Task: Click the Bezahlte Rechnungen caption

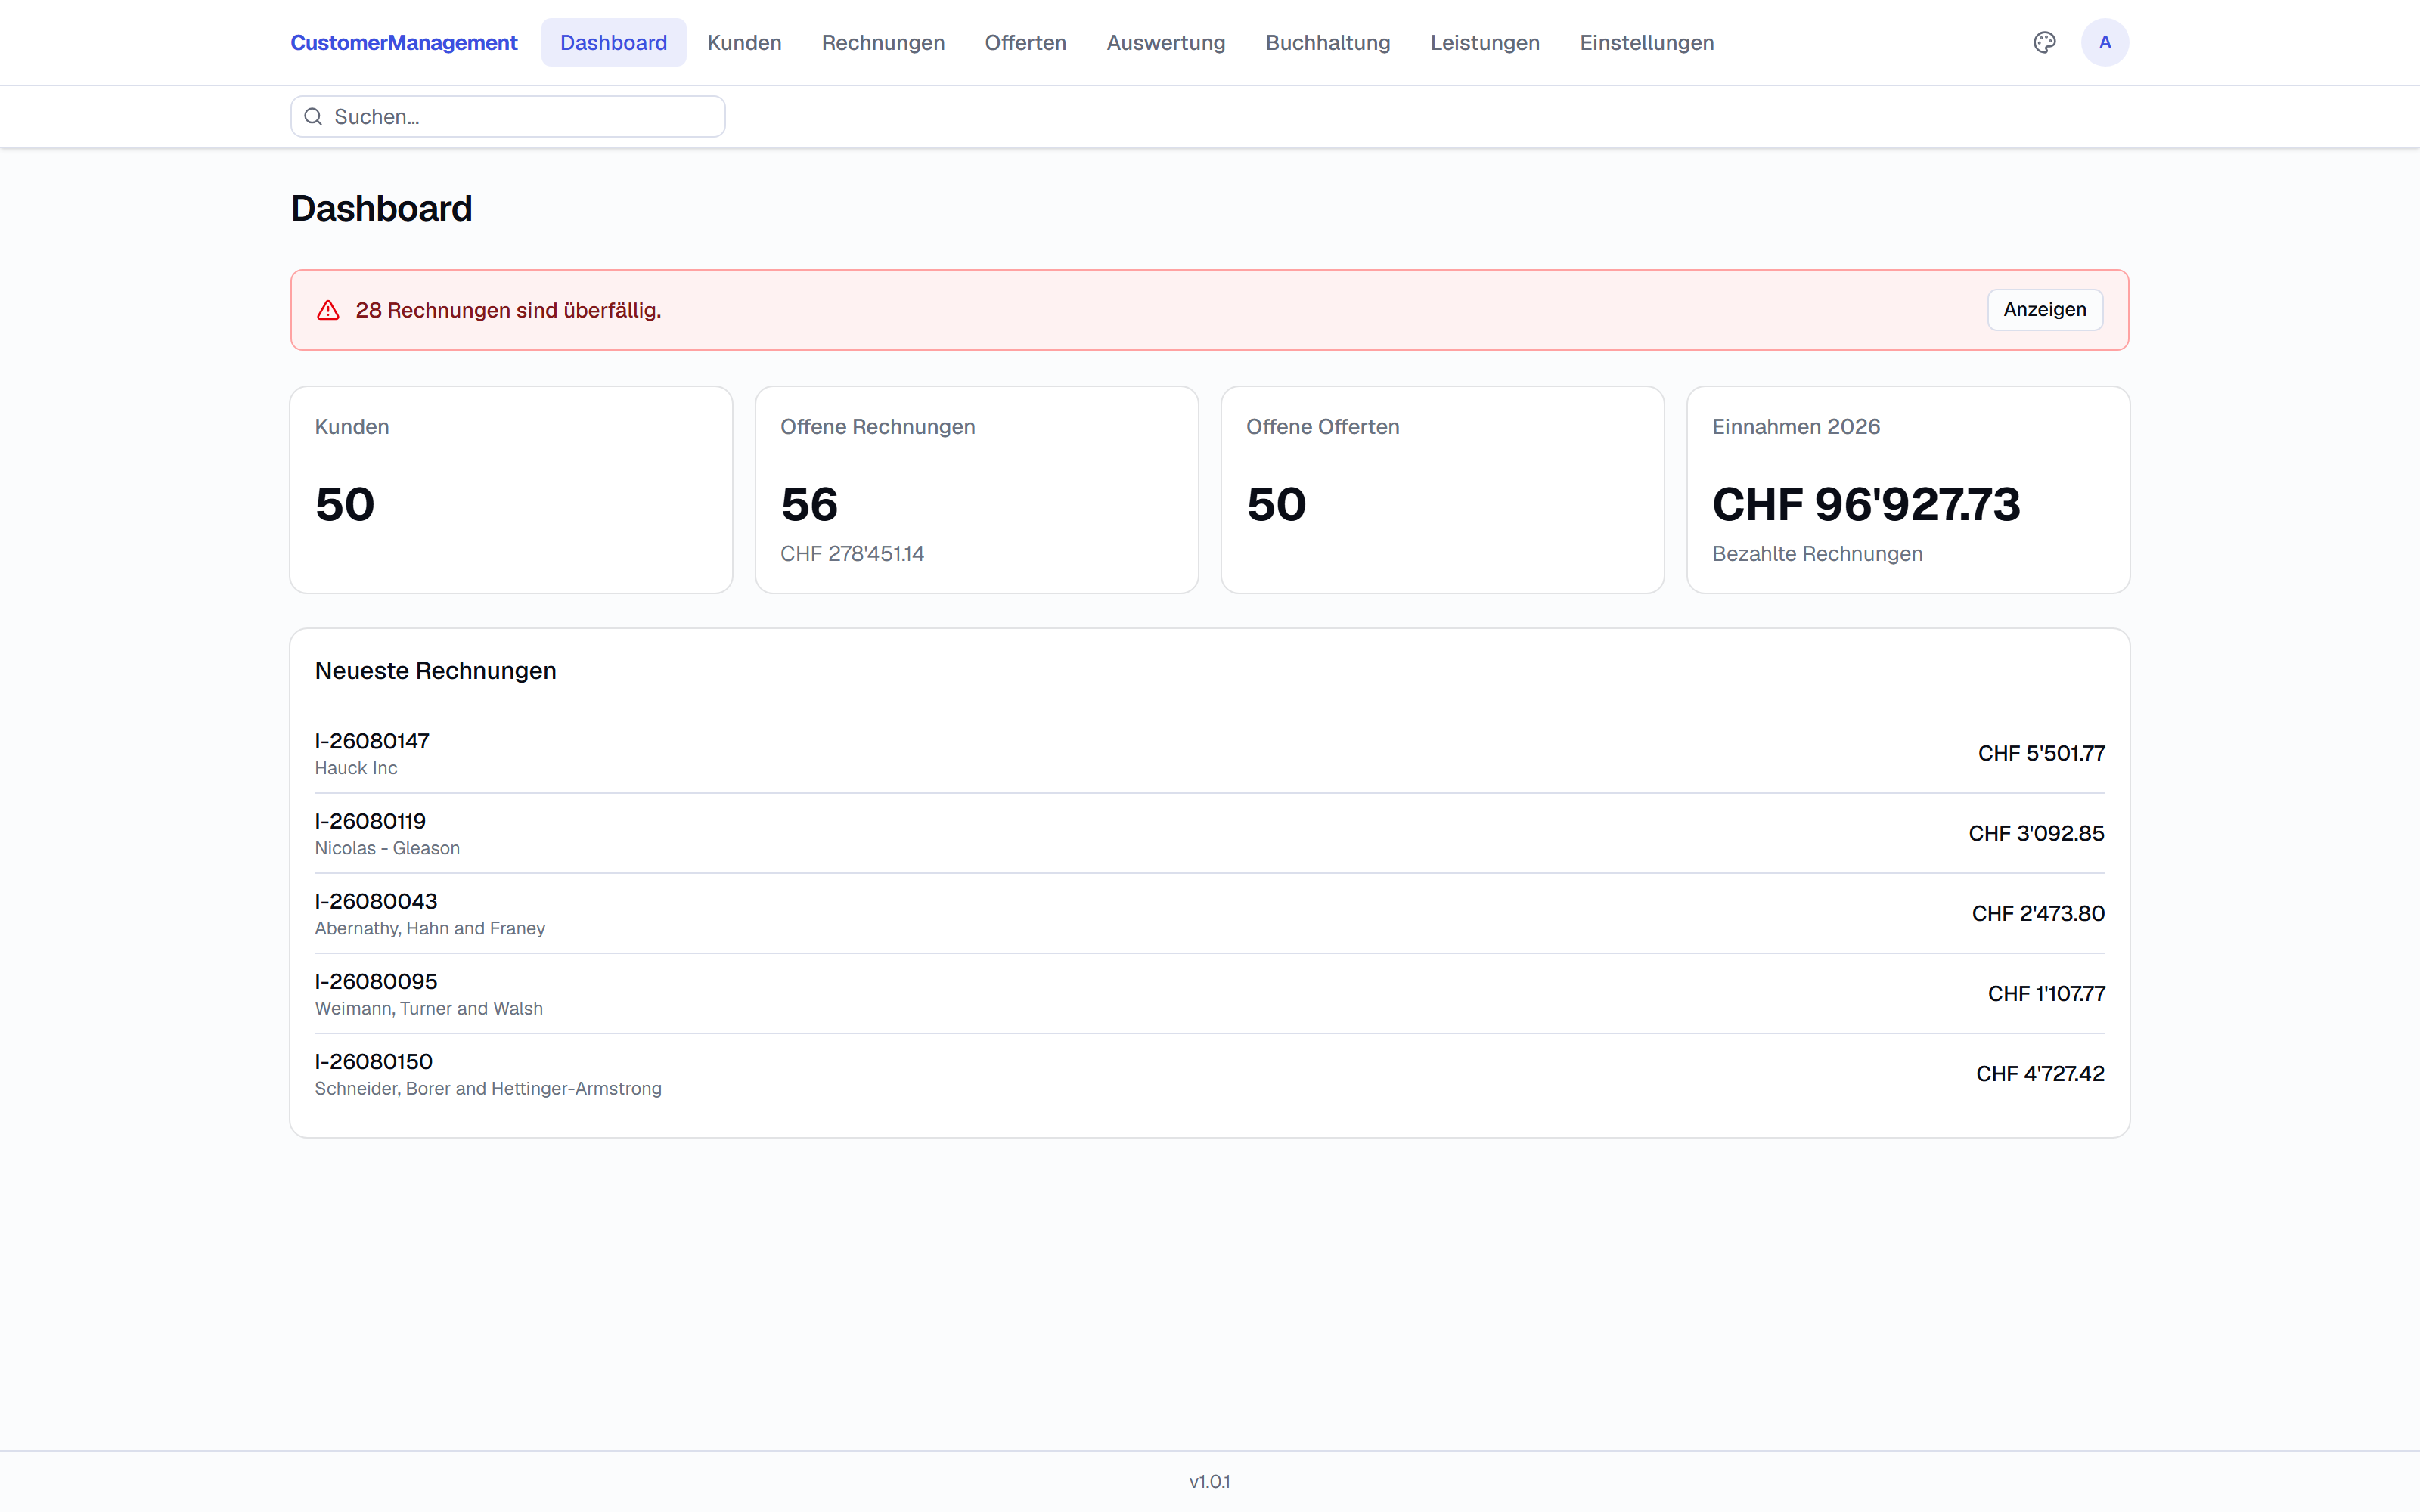Action: tap(1817, 553)
